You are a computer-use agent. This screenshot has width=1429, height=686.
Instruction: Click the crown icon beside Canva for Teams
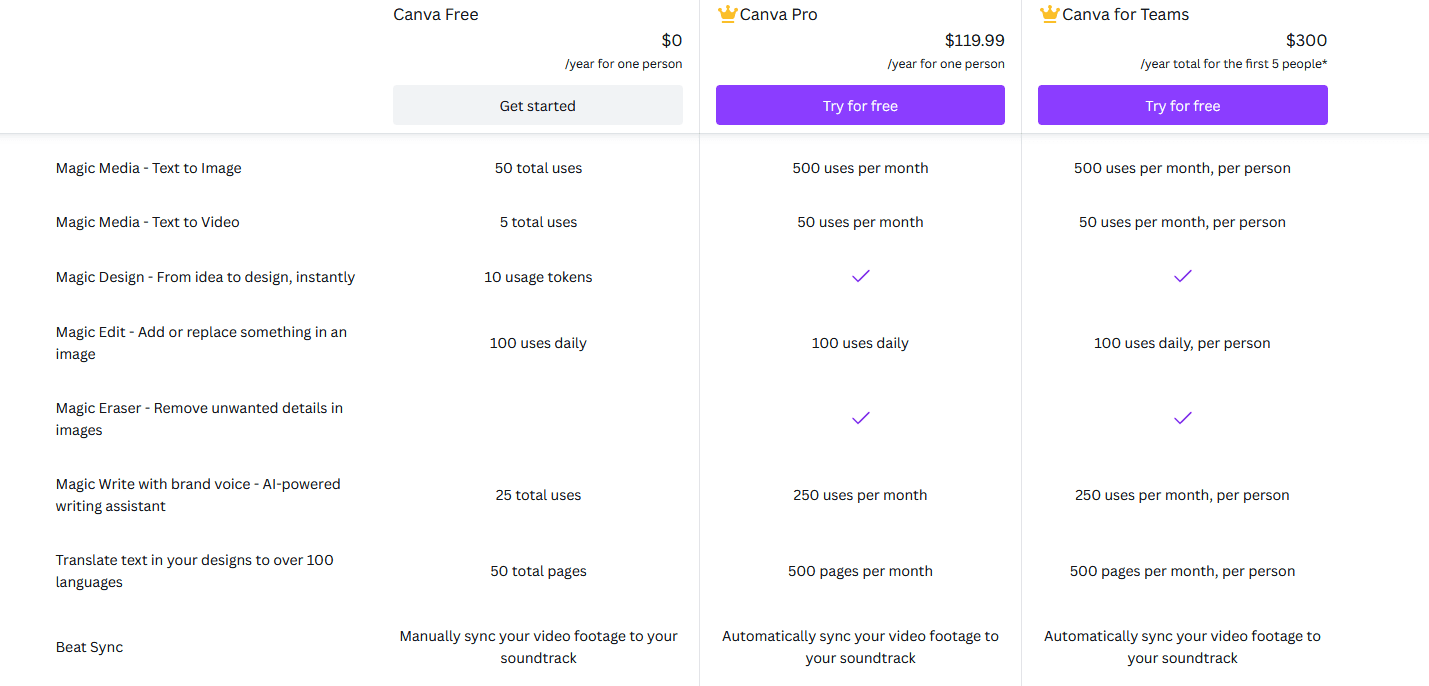[1048, 14]
